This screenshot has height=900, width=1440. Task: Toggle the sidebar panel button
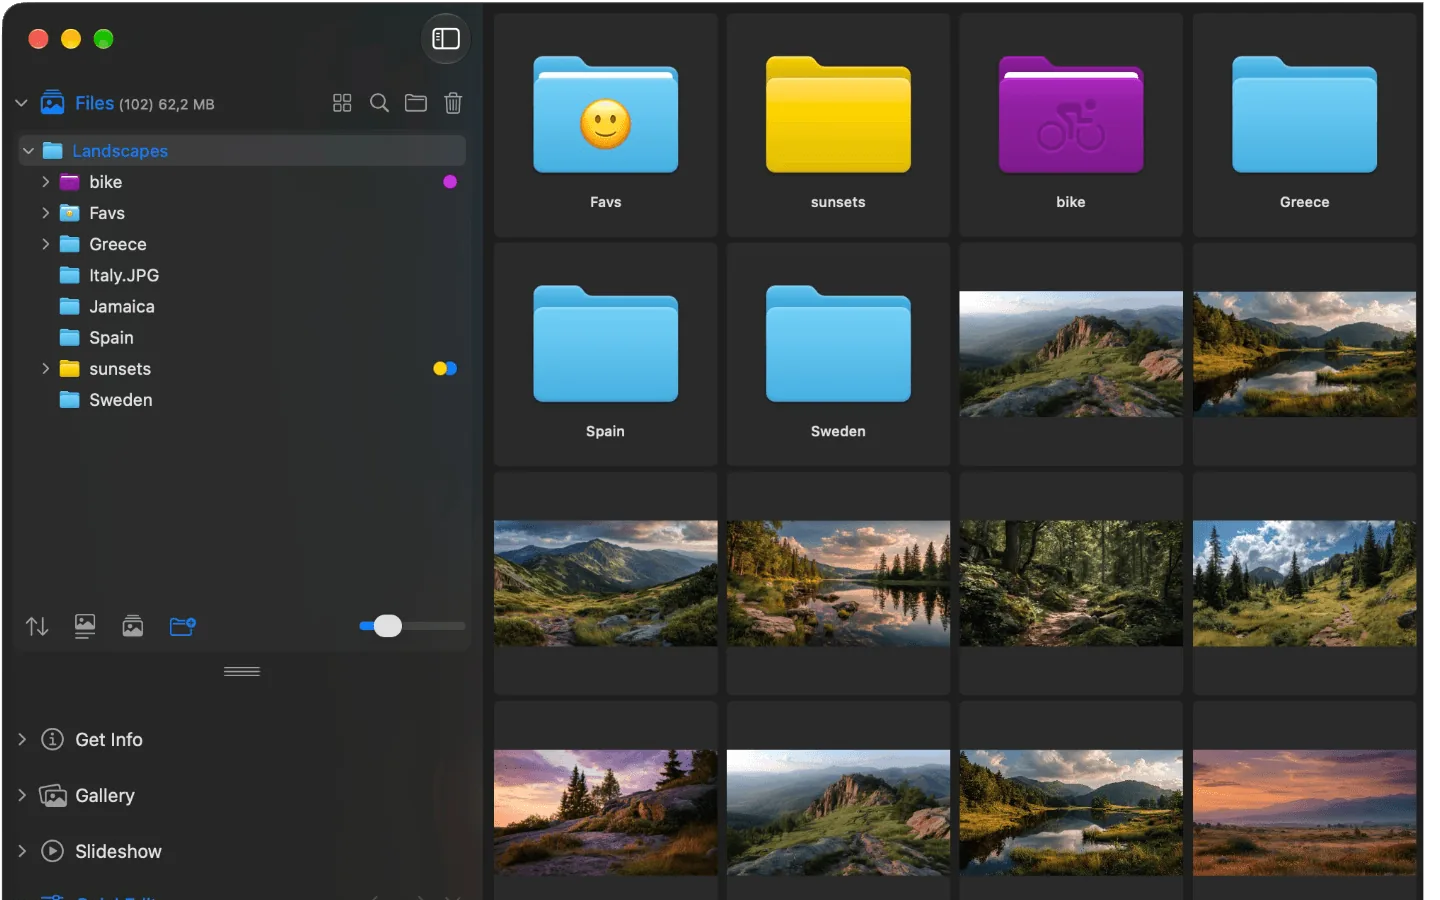[445, 39]
